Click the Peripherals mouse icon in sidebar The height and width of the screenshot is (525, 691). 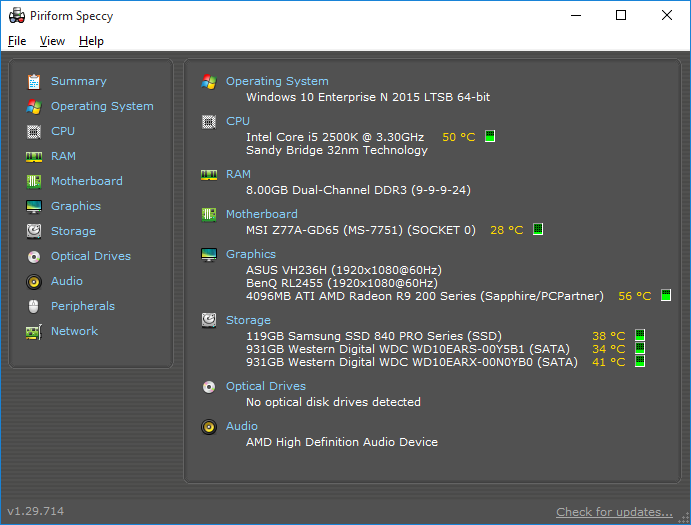point(34,306)
